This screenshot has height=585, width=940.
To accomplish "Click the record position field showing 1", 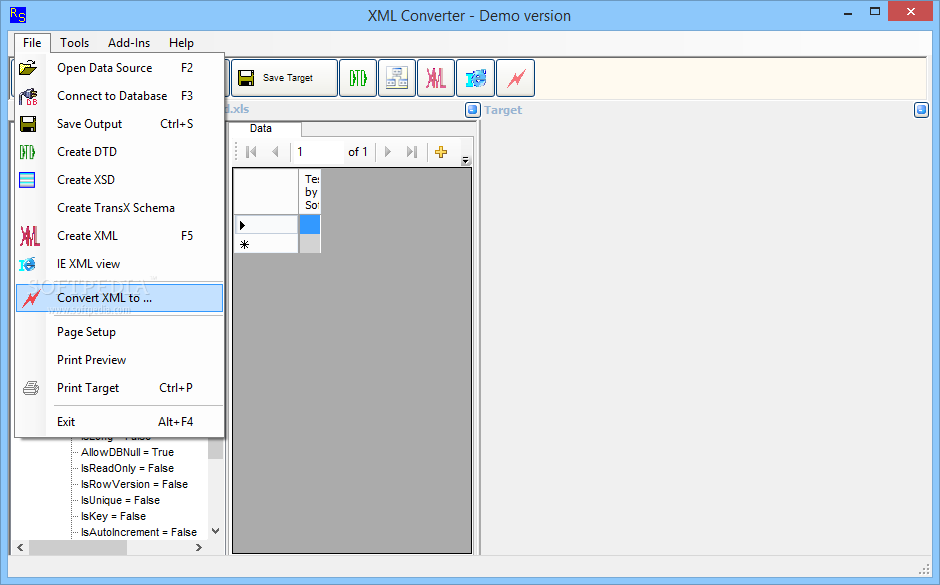I will [x=320, y=152].
